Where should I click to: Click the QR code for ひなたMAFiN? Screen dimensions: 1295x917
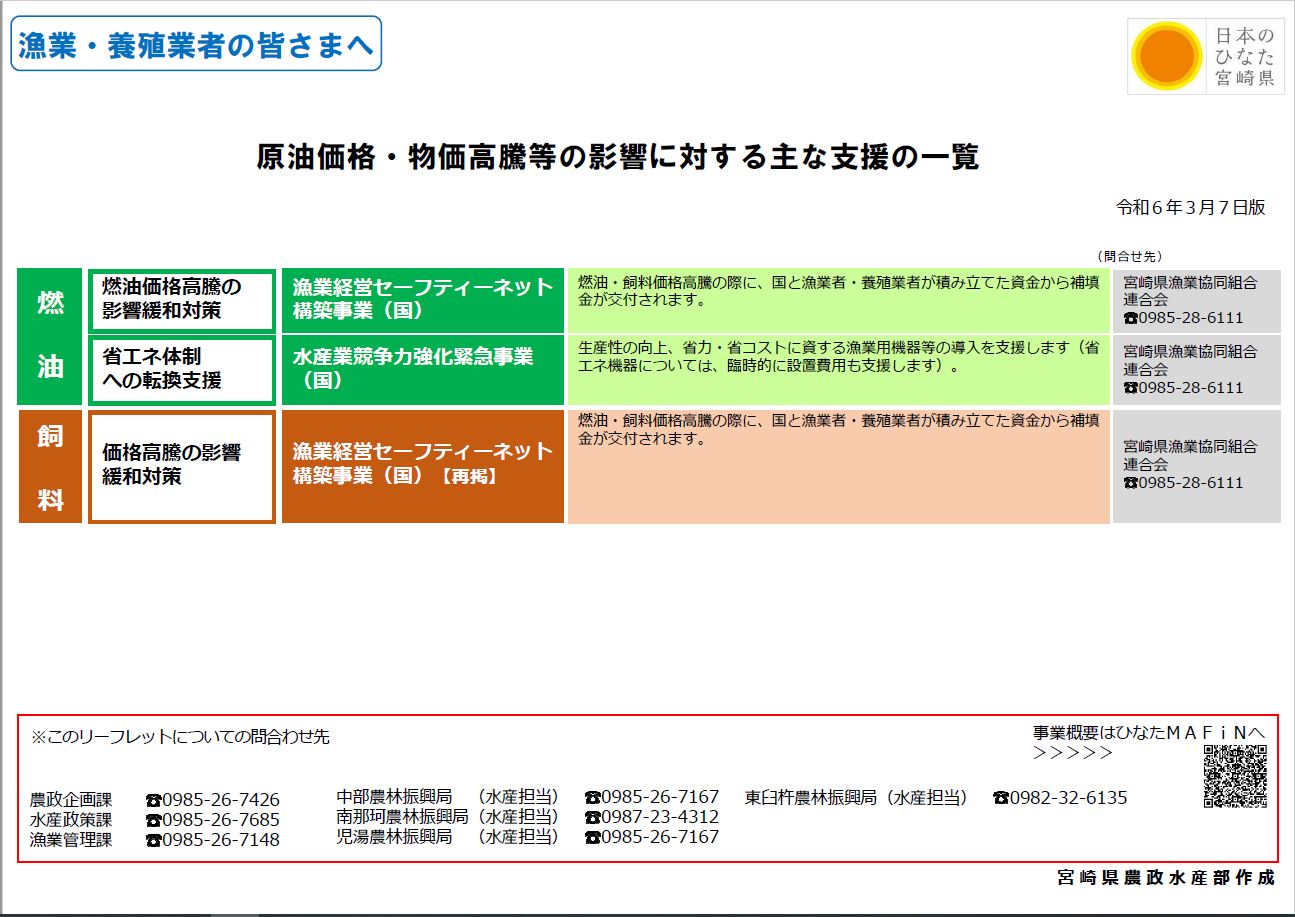pos(1235,776)
